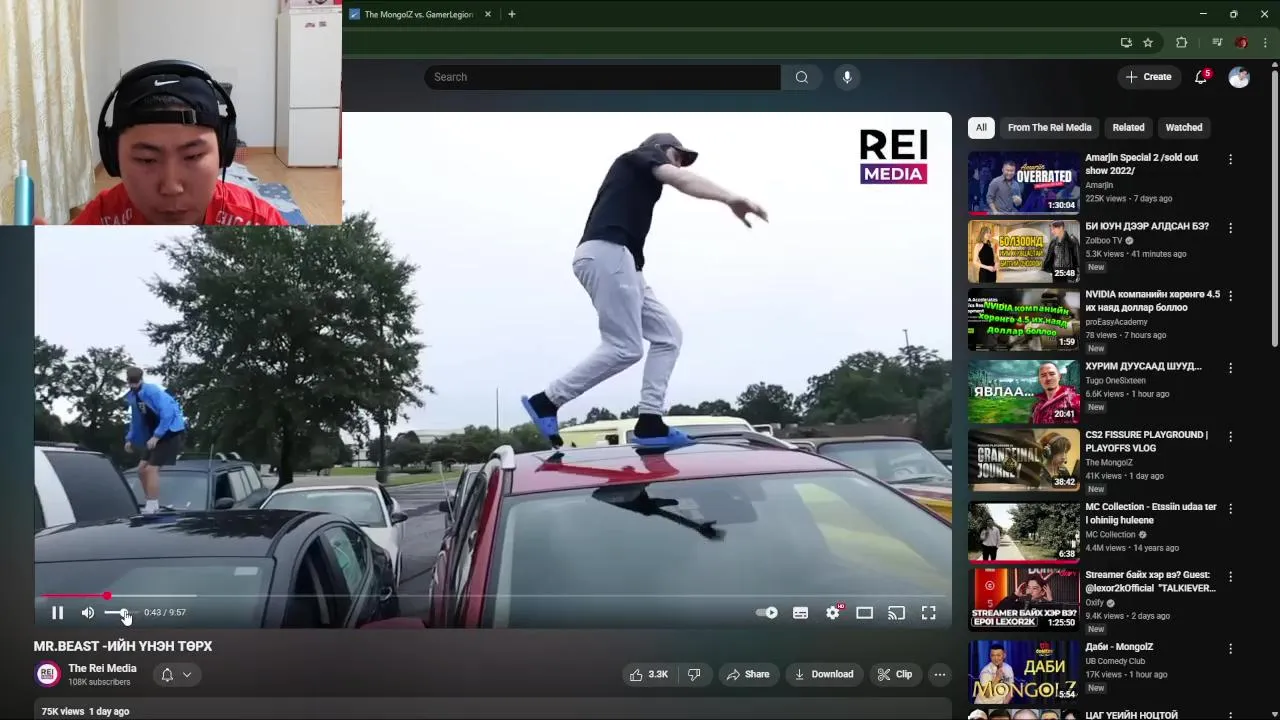Clip the video with the scissors button
Screen dimensions: 1280x720
click(x=894, y=675)
